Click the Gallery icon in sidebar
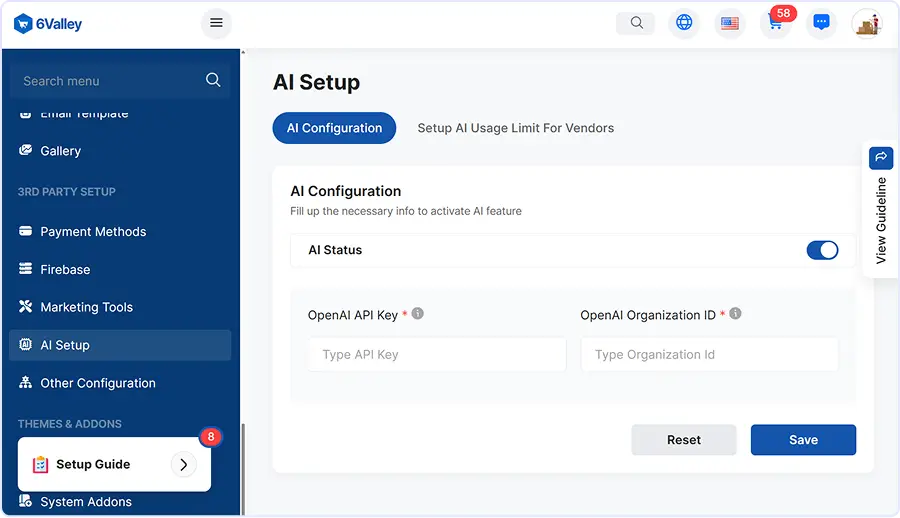Screen dimensions: 900x518 point(25,150)
